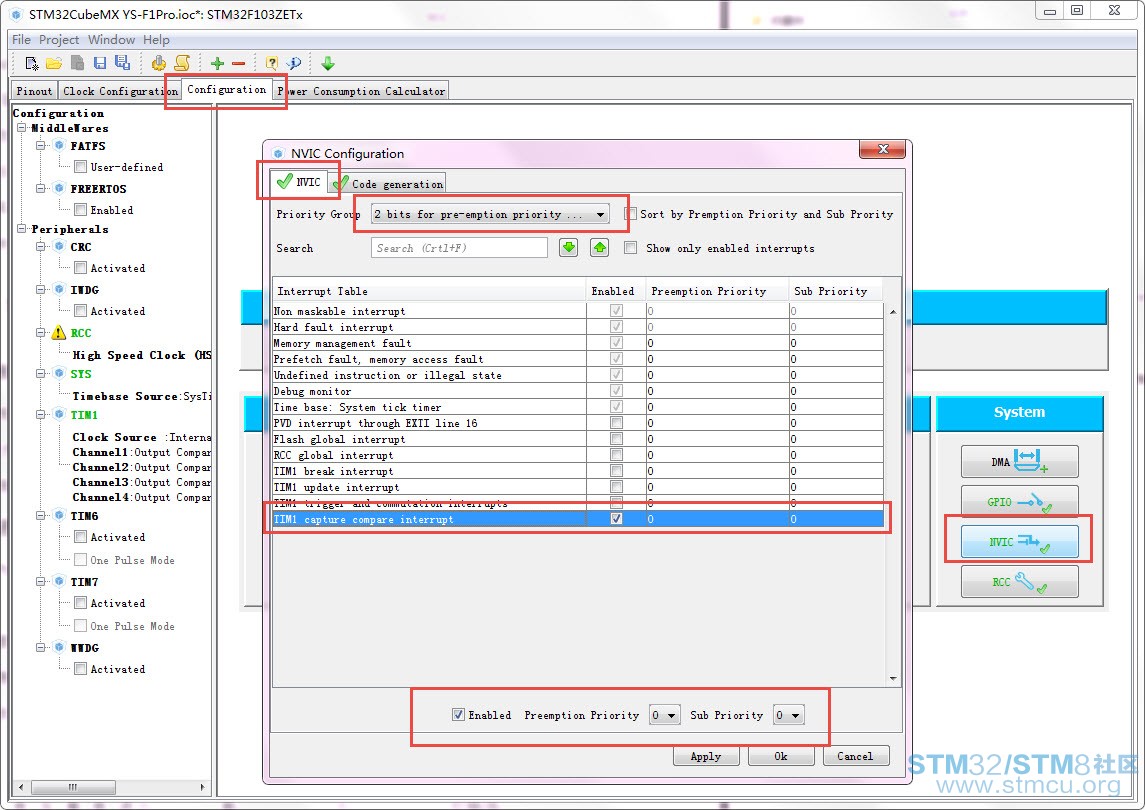Open the bottom Sub Priority dropdown

coord(789,715)
